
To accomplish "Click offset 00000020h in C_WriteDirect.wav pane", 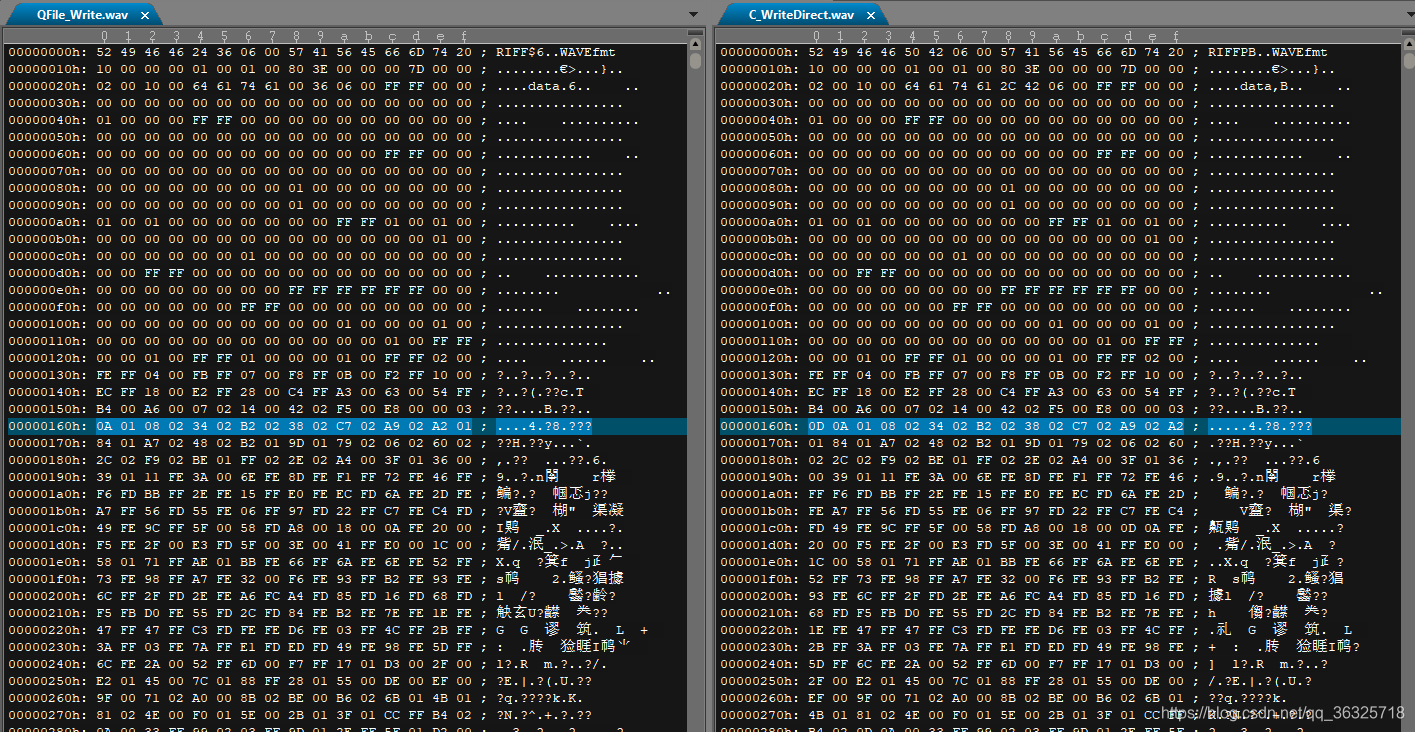I will point(760,86).
